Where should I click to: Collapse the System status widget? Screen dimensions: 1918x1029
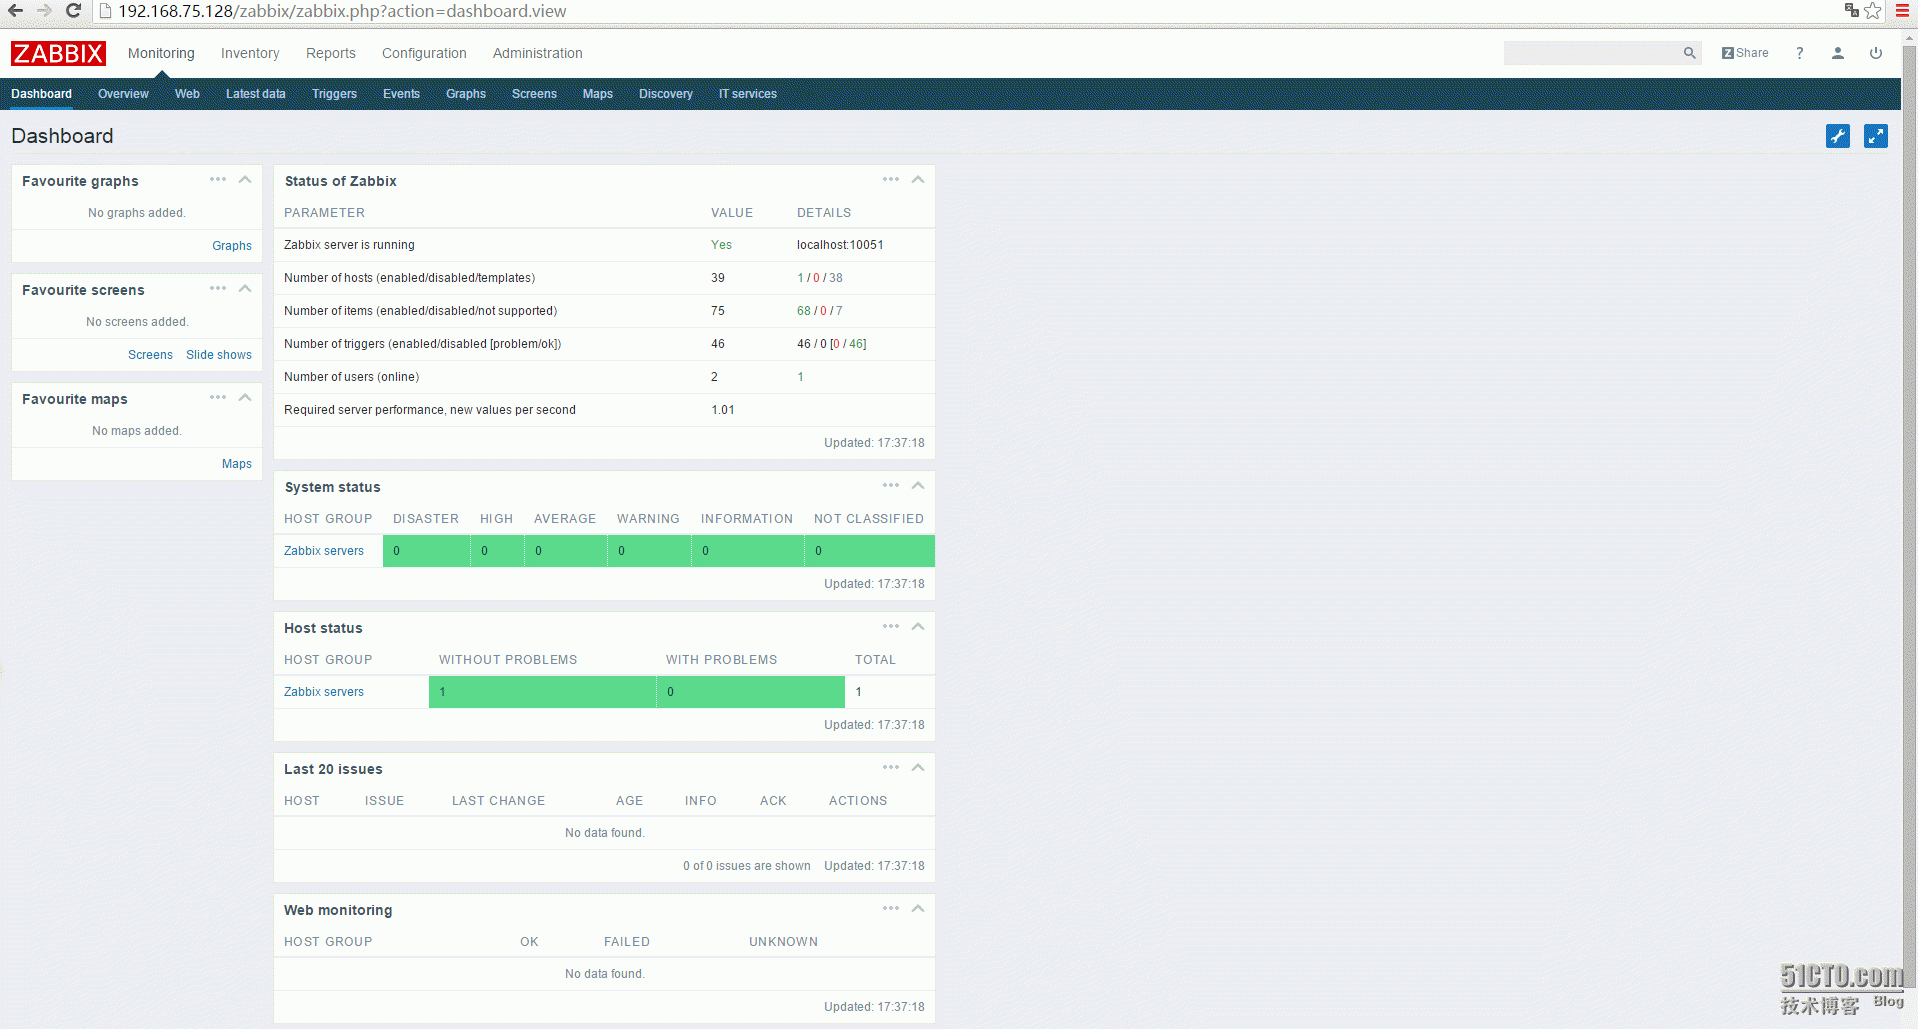(918, 486)
